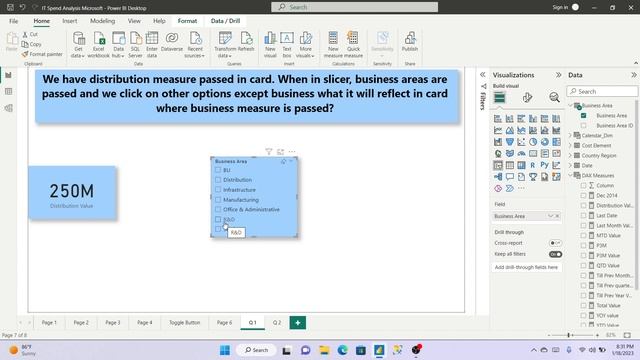The height and width of the screenshot is (360, 640).
Task: Open Recent sources dropdown
Action: click(x=195, y=45)
